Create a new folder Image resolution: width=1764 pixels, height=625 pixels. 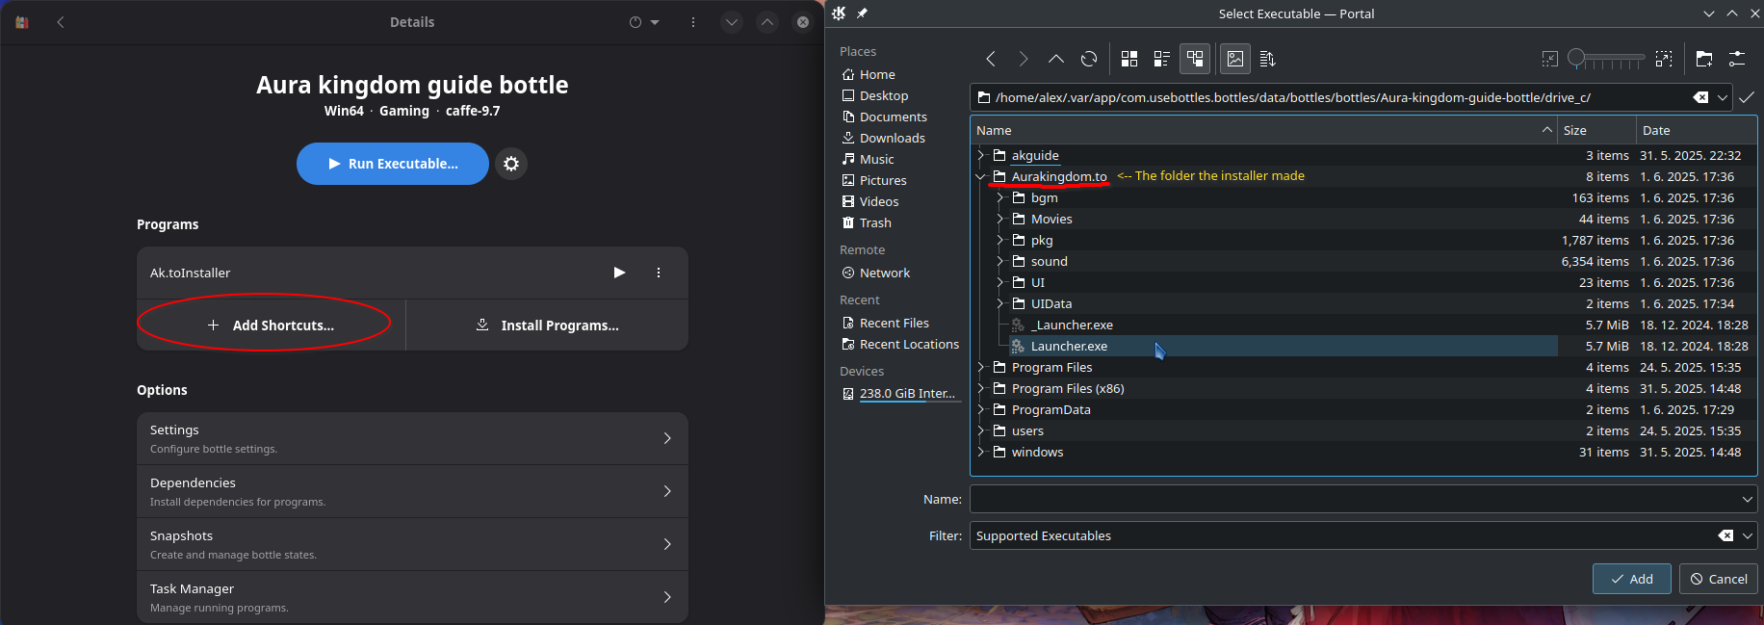coord(1704,59)
